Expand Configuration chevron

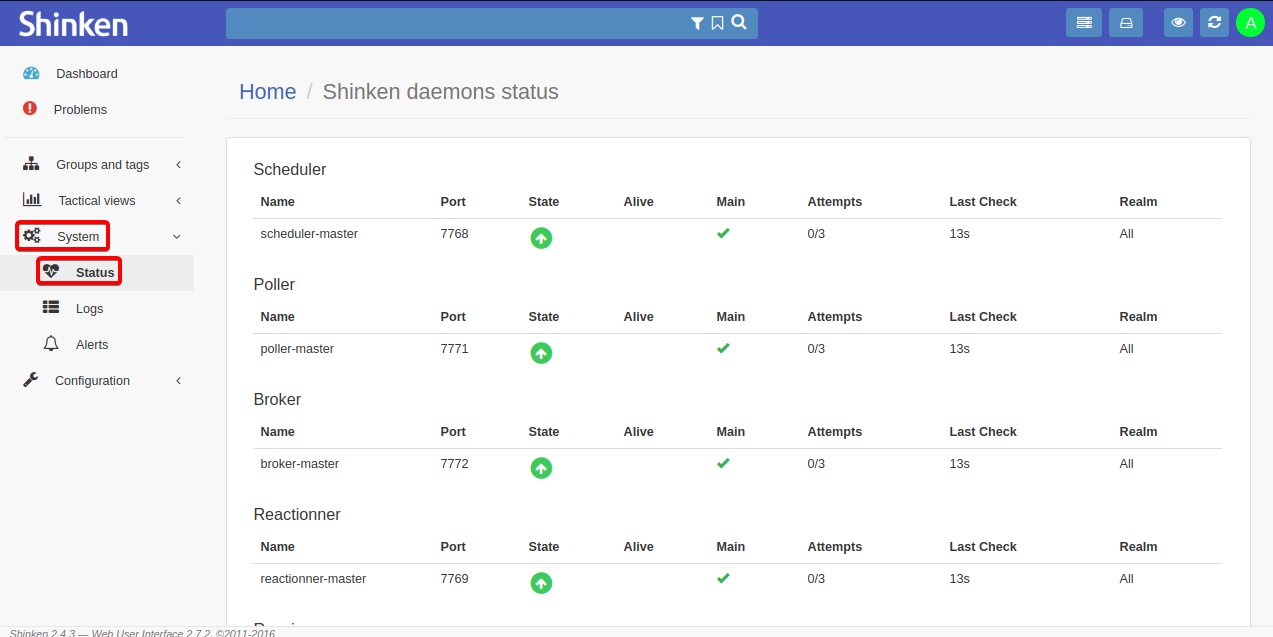point(178,381)
